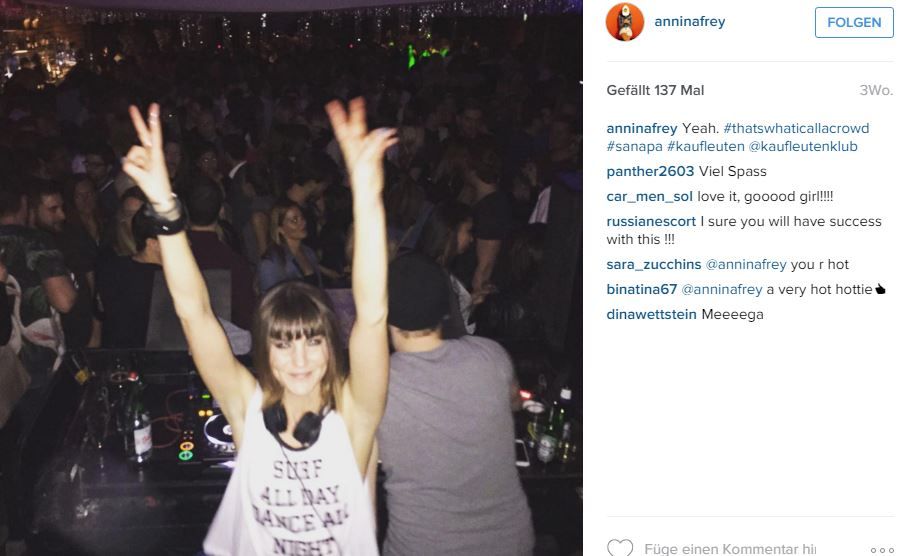Visit the @kaufleutenklub mention

[803, 147]
